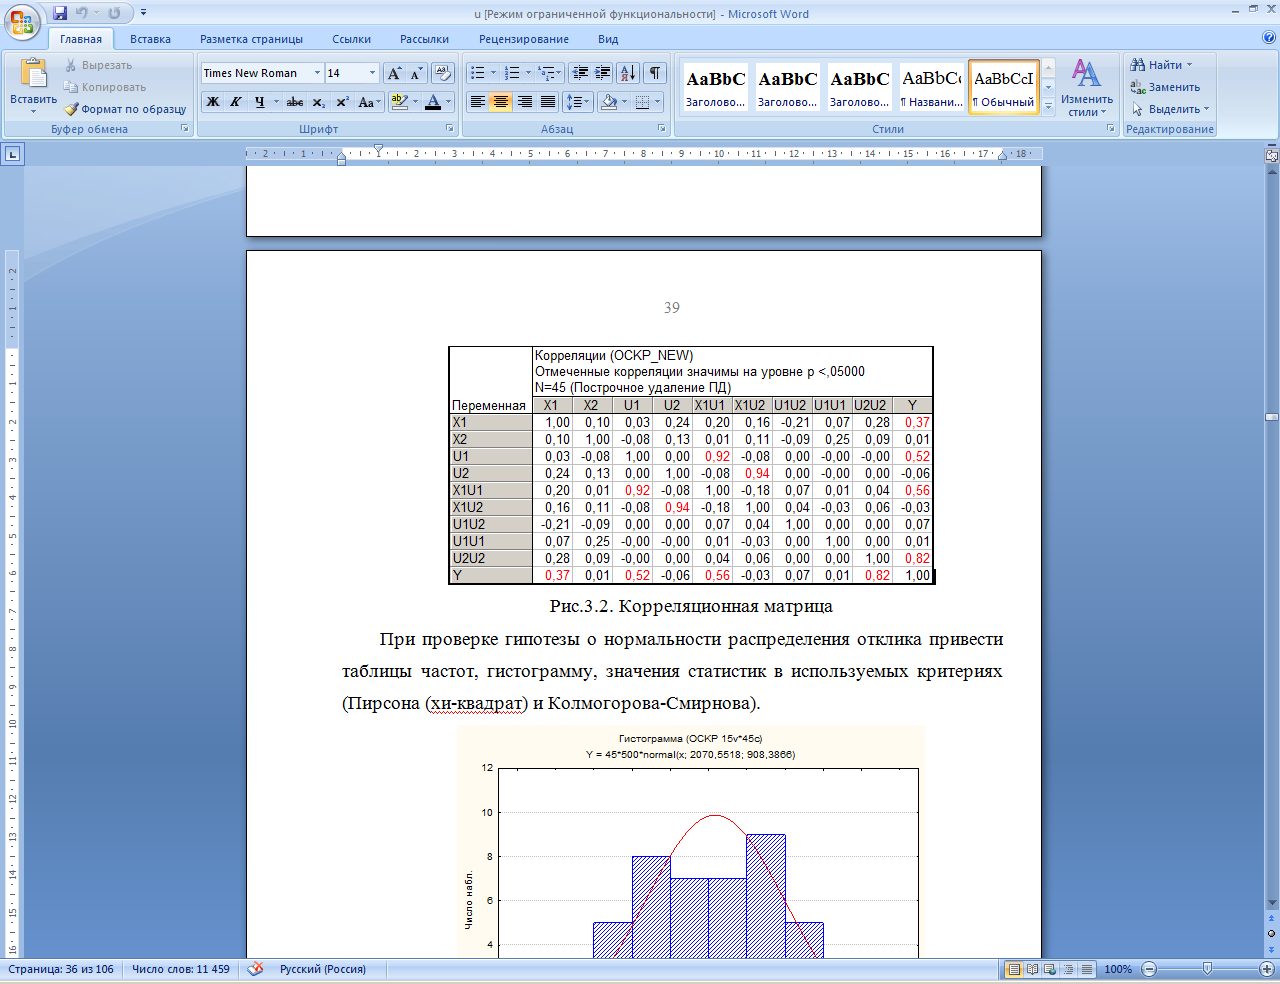The height and width of the screenshot is (984, 1280).
Task: Toggle Bold (Ж) formatting
Action: pos(213,102)
